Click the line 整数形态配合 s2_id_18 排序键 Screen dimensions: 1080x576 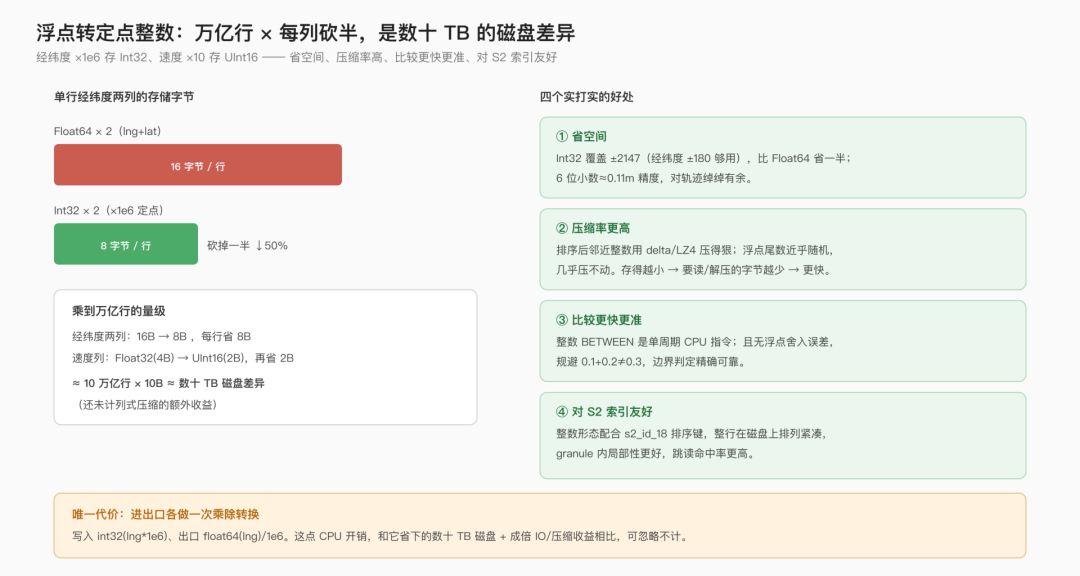(692, 433)
